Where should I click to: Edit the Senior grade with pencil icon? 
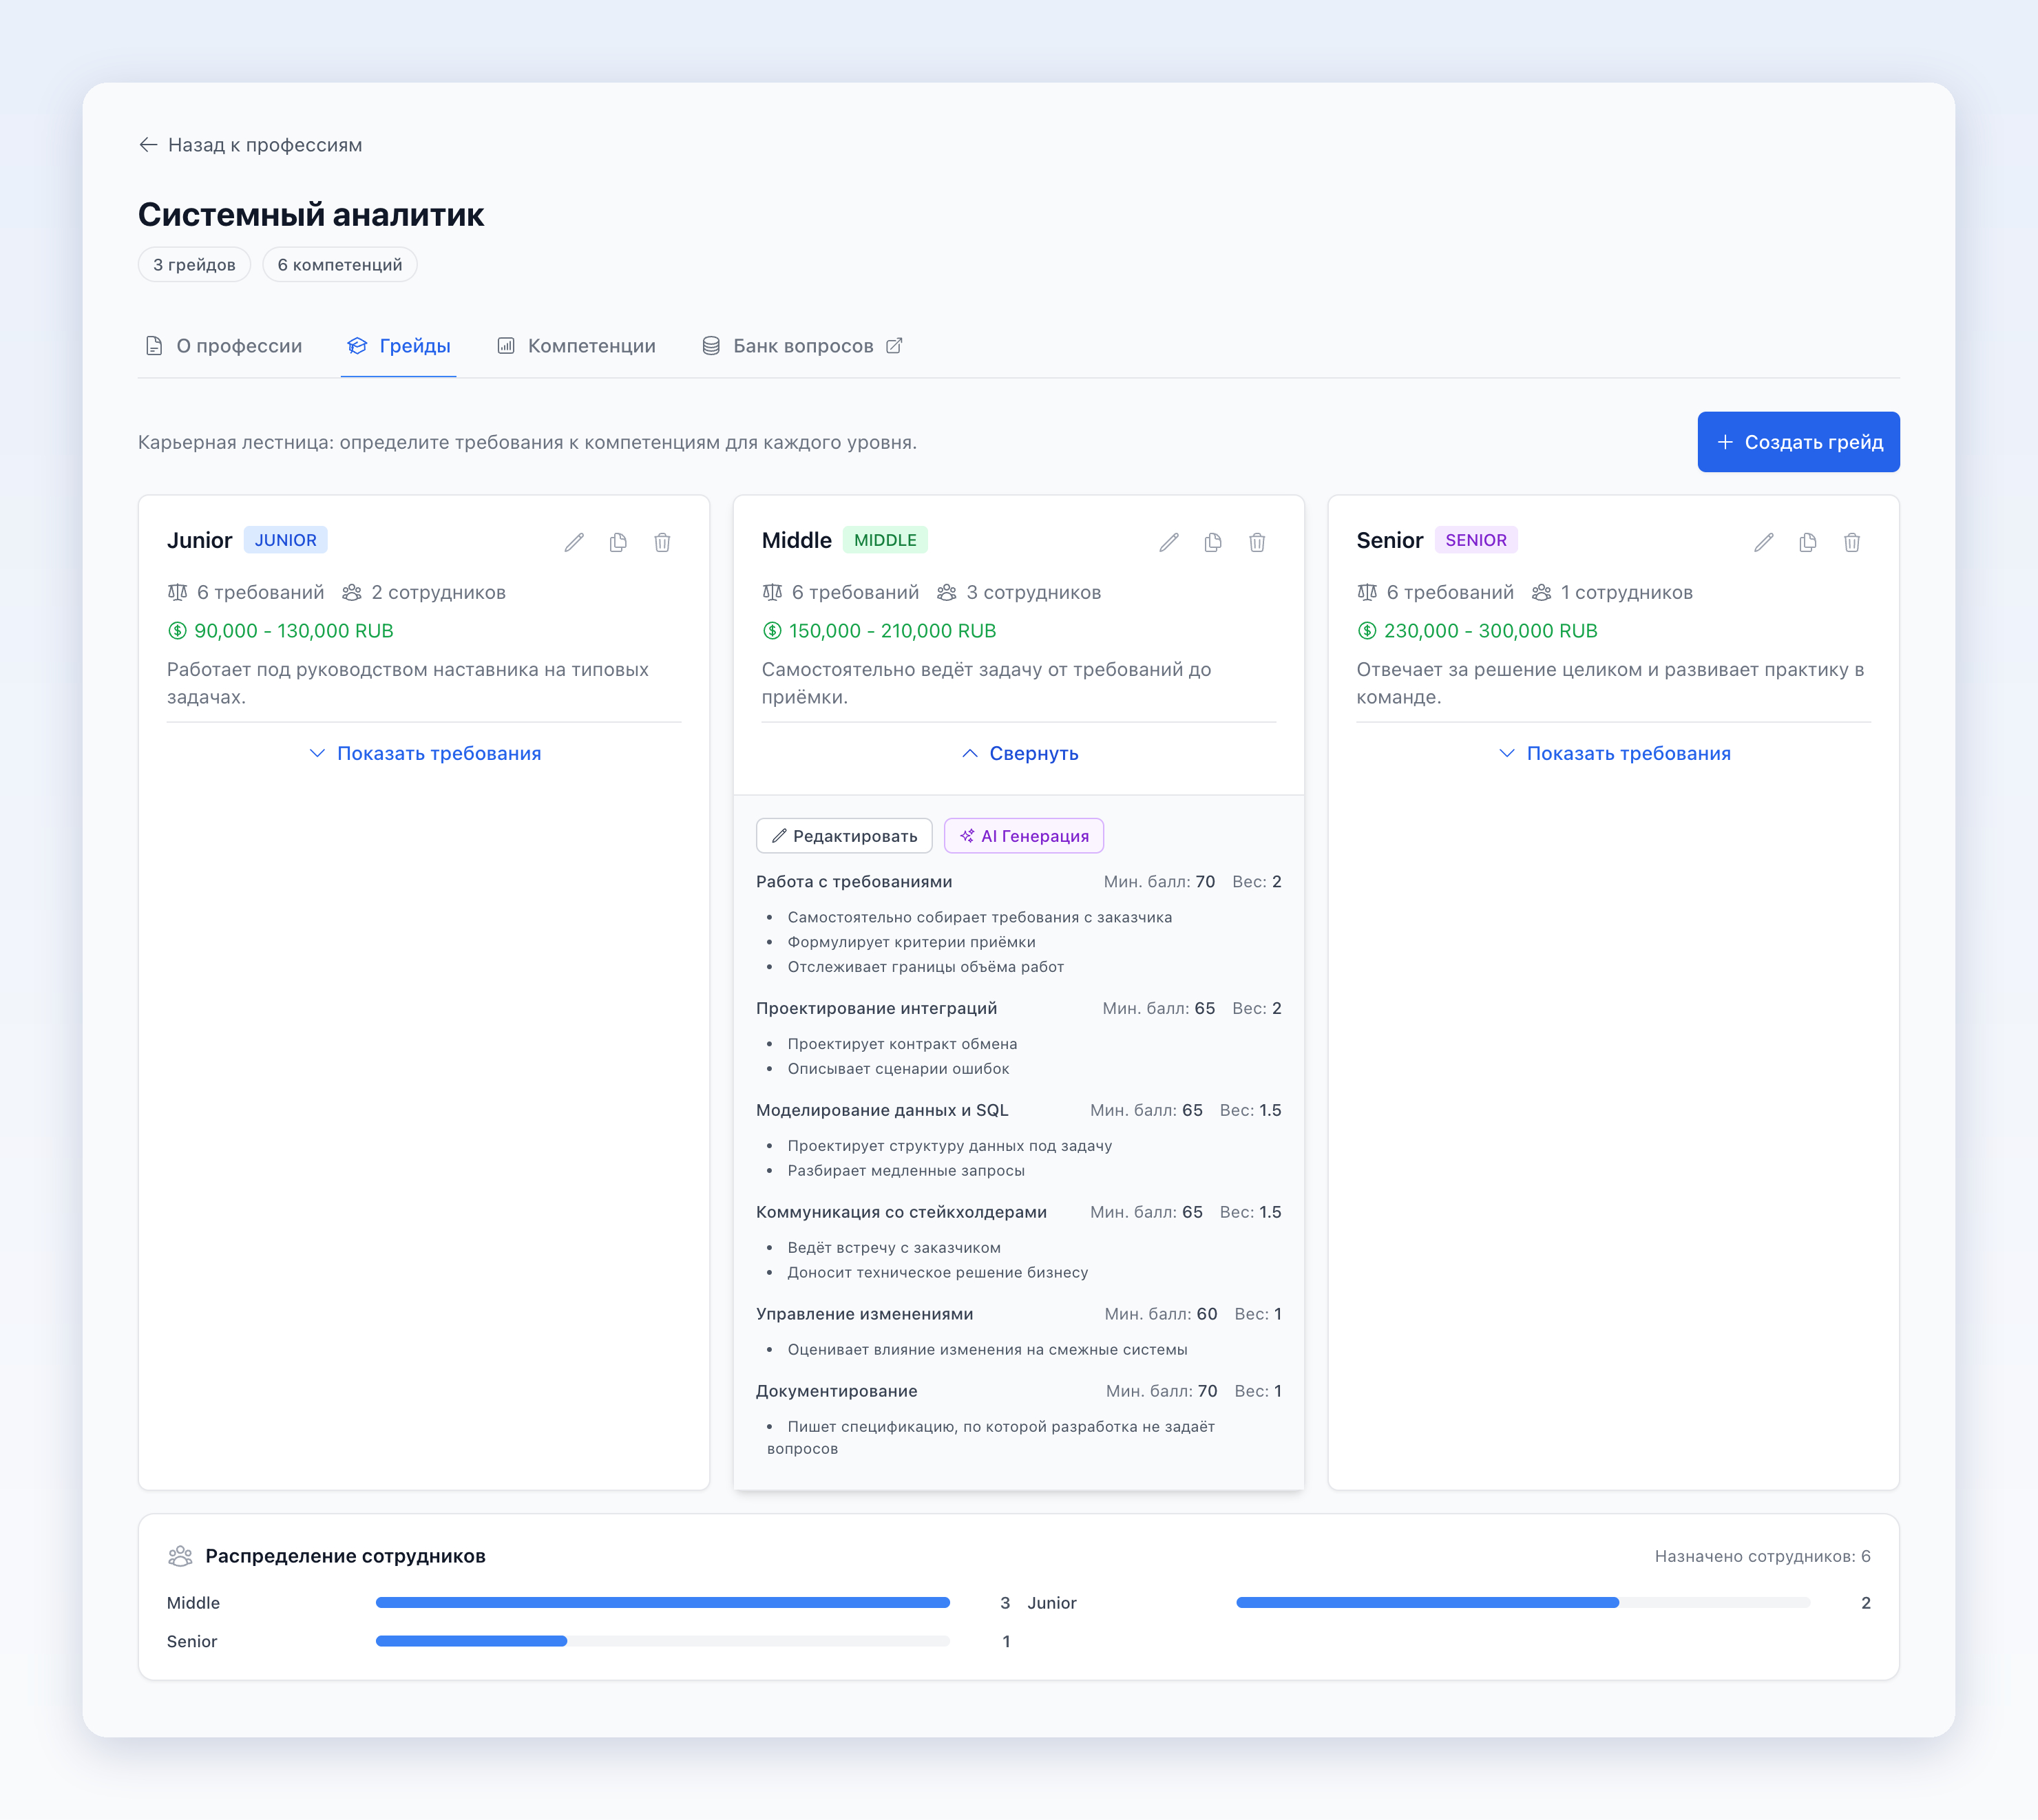[x=1764, y=542]
